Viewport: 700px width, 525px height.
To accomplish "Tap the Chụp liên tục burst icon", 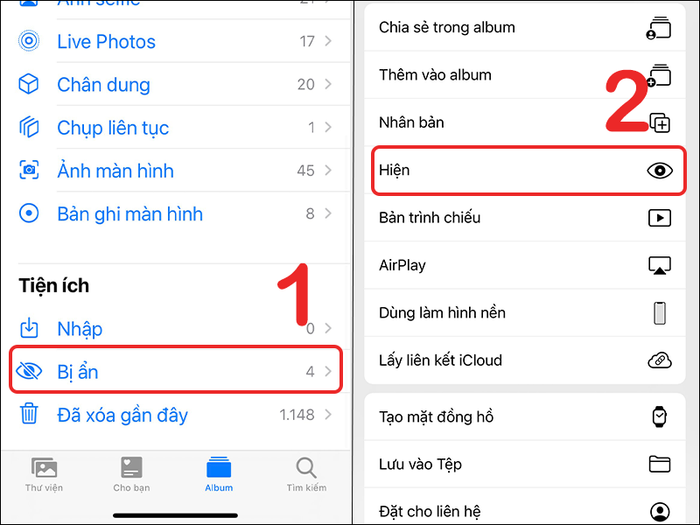I will point(29,127).
